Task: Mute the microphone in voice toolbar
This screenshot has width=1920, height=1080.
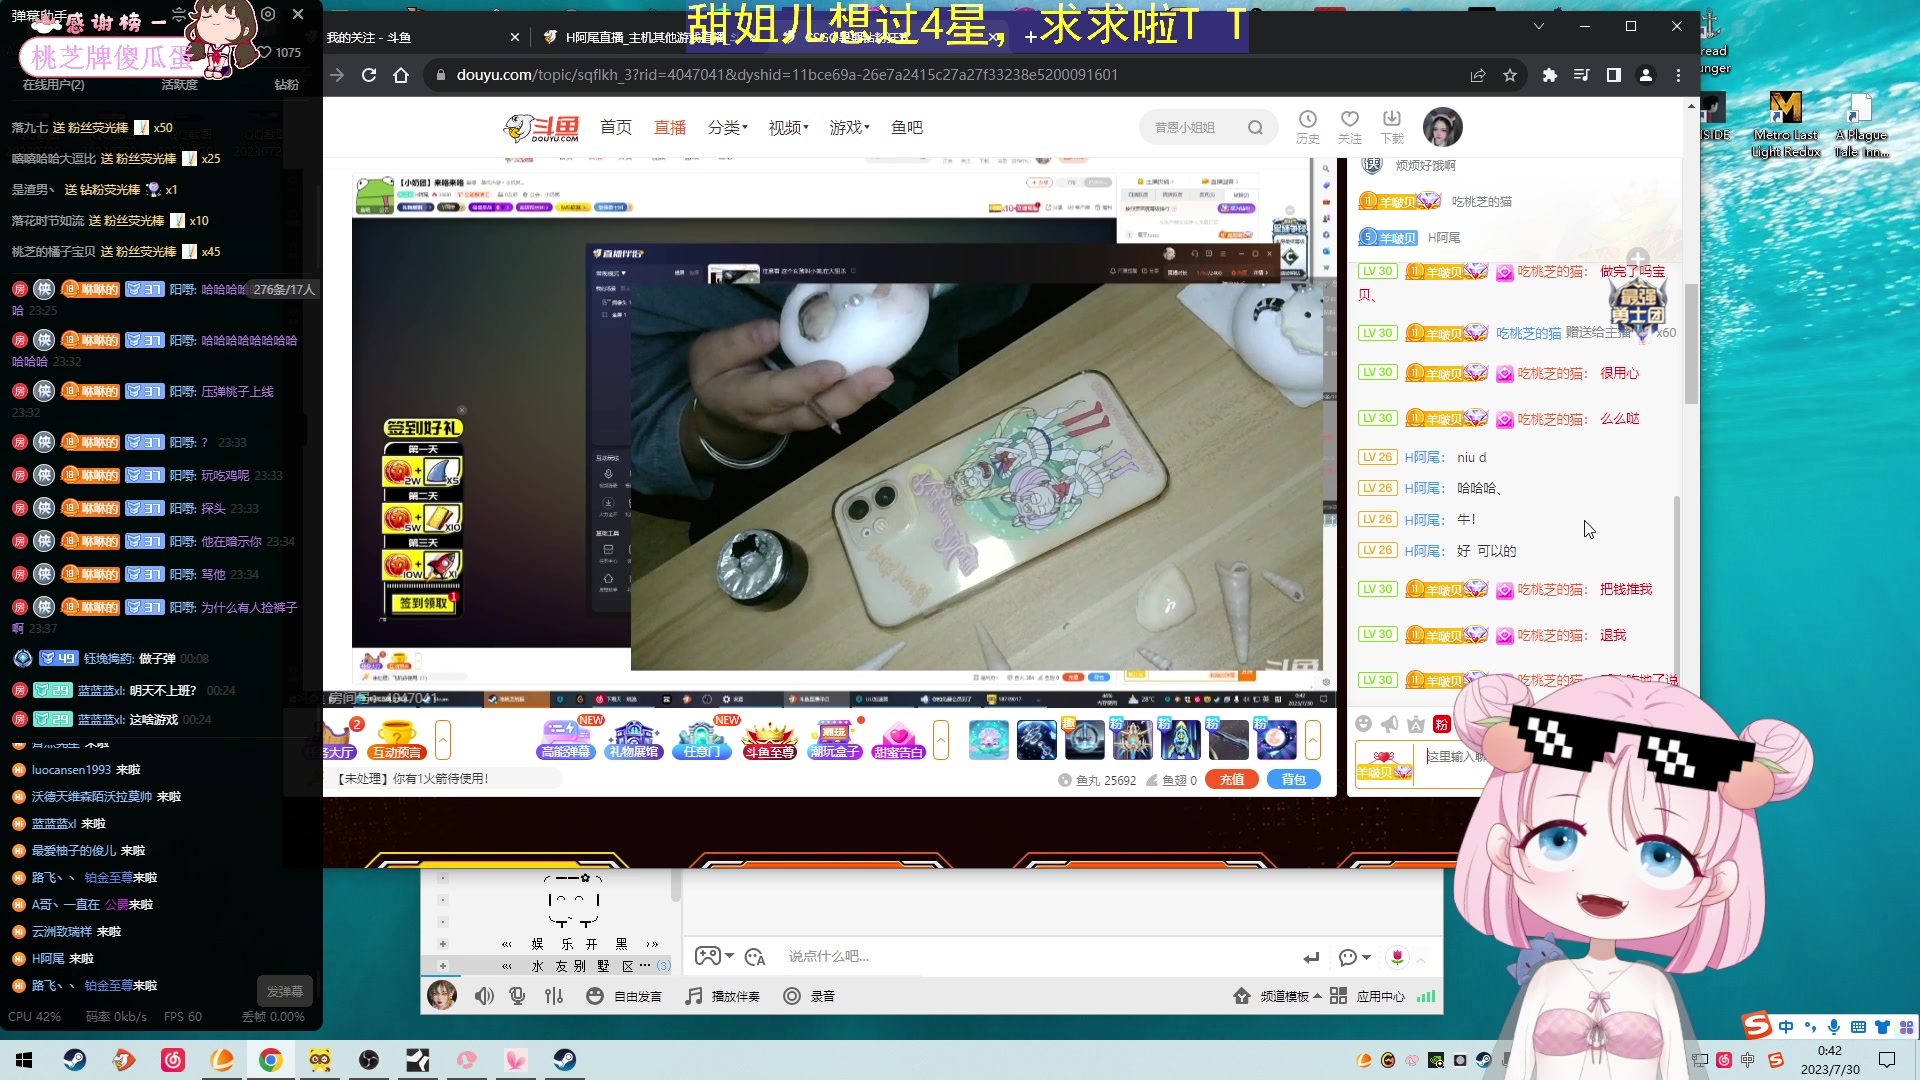Action: click(x=517, y=996)
